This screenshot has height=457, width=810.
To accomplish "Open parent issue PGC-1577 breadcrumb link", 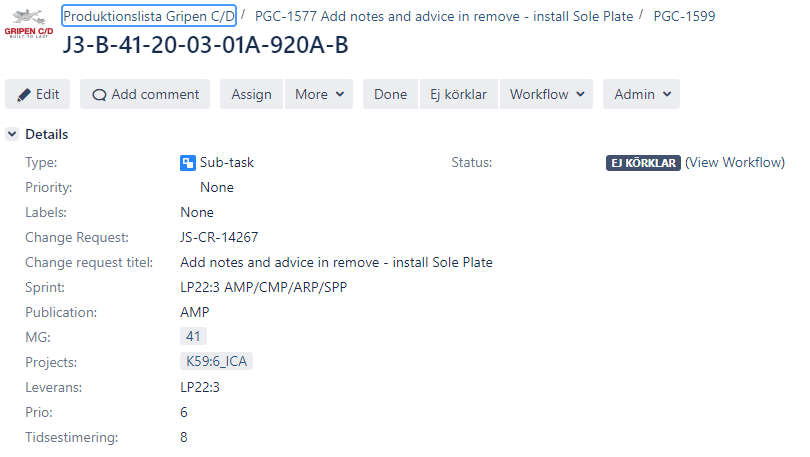I will click(x=444, y=17).
